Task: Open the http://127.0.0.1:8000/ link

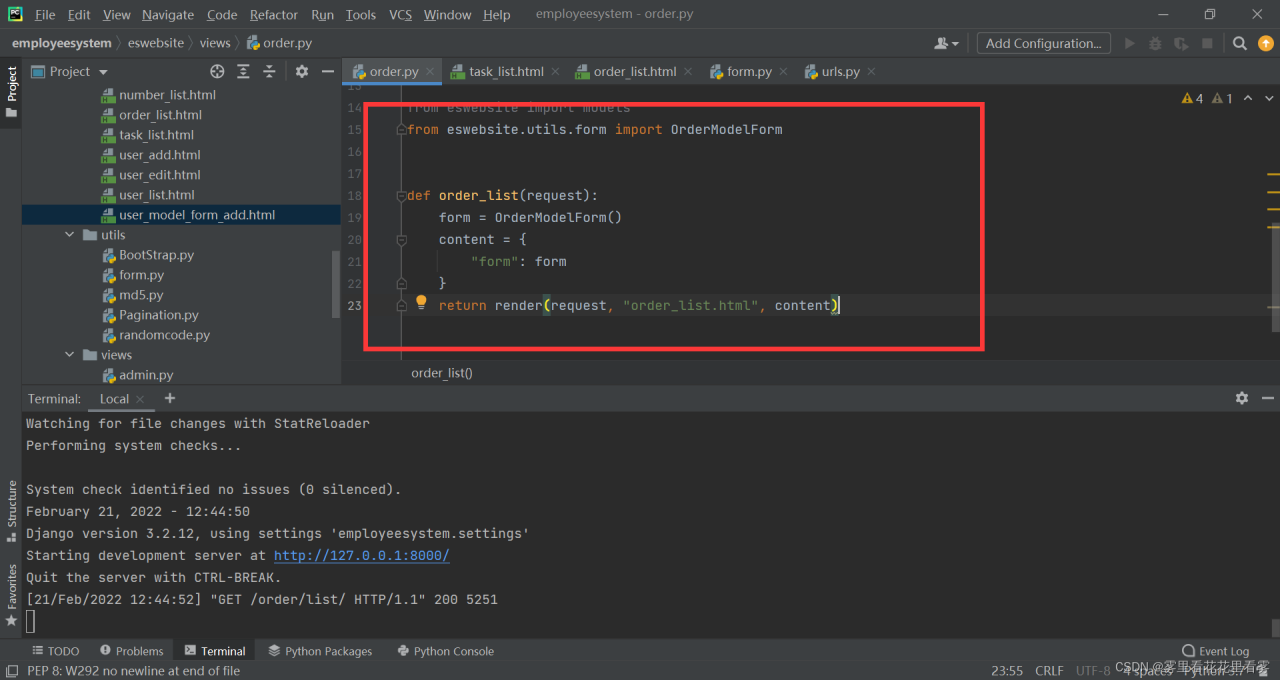Action: (361, 555)
